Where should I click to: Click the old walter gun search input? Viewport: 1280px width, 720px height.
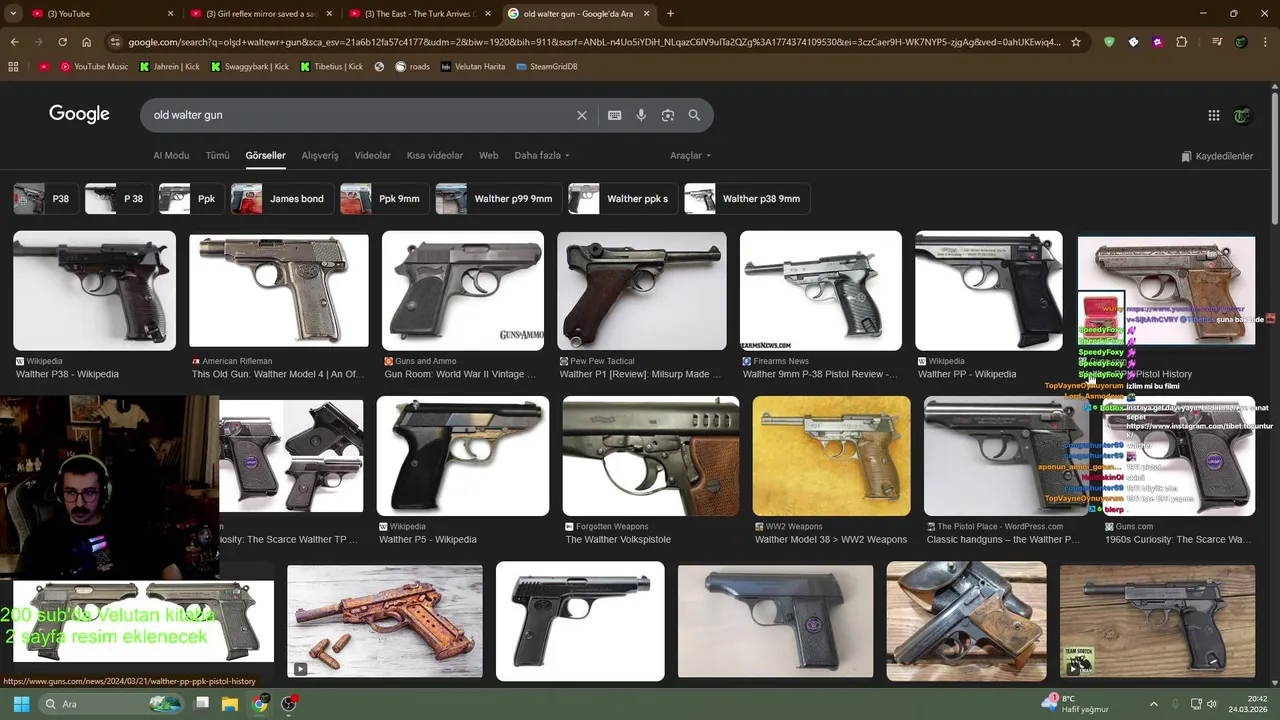point(360,115)
